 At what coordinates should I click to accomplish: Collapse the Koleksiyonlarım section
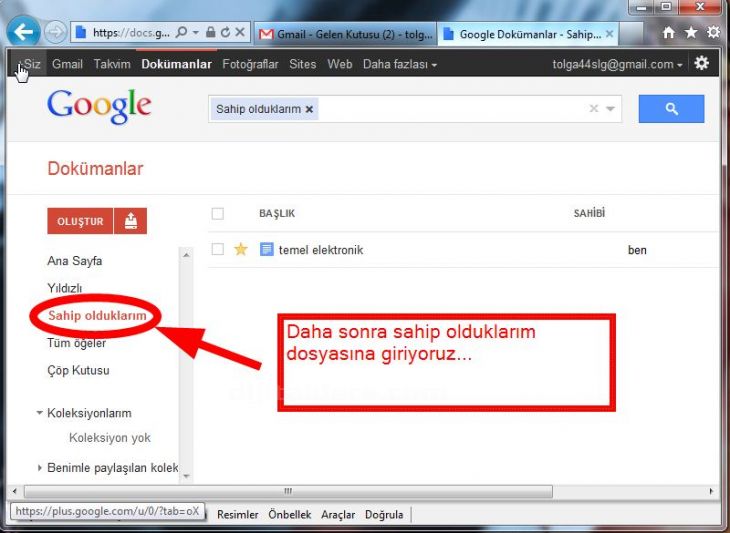click(x=40, y=412)
